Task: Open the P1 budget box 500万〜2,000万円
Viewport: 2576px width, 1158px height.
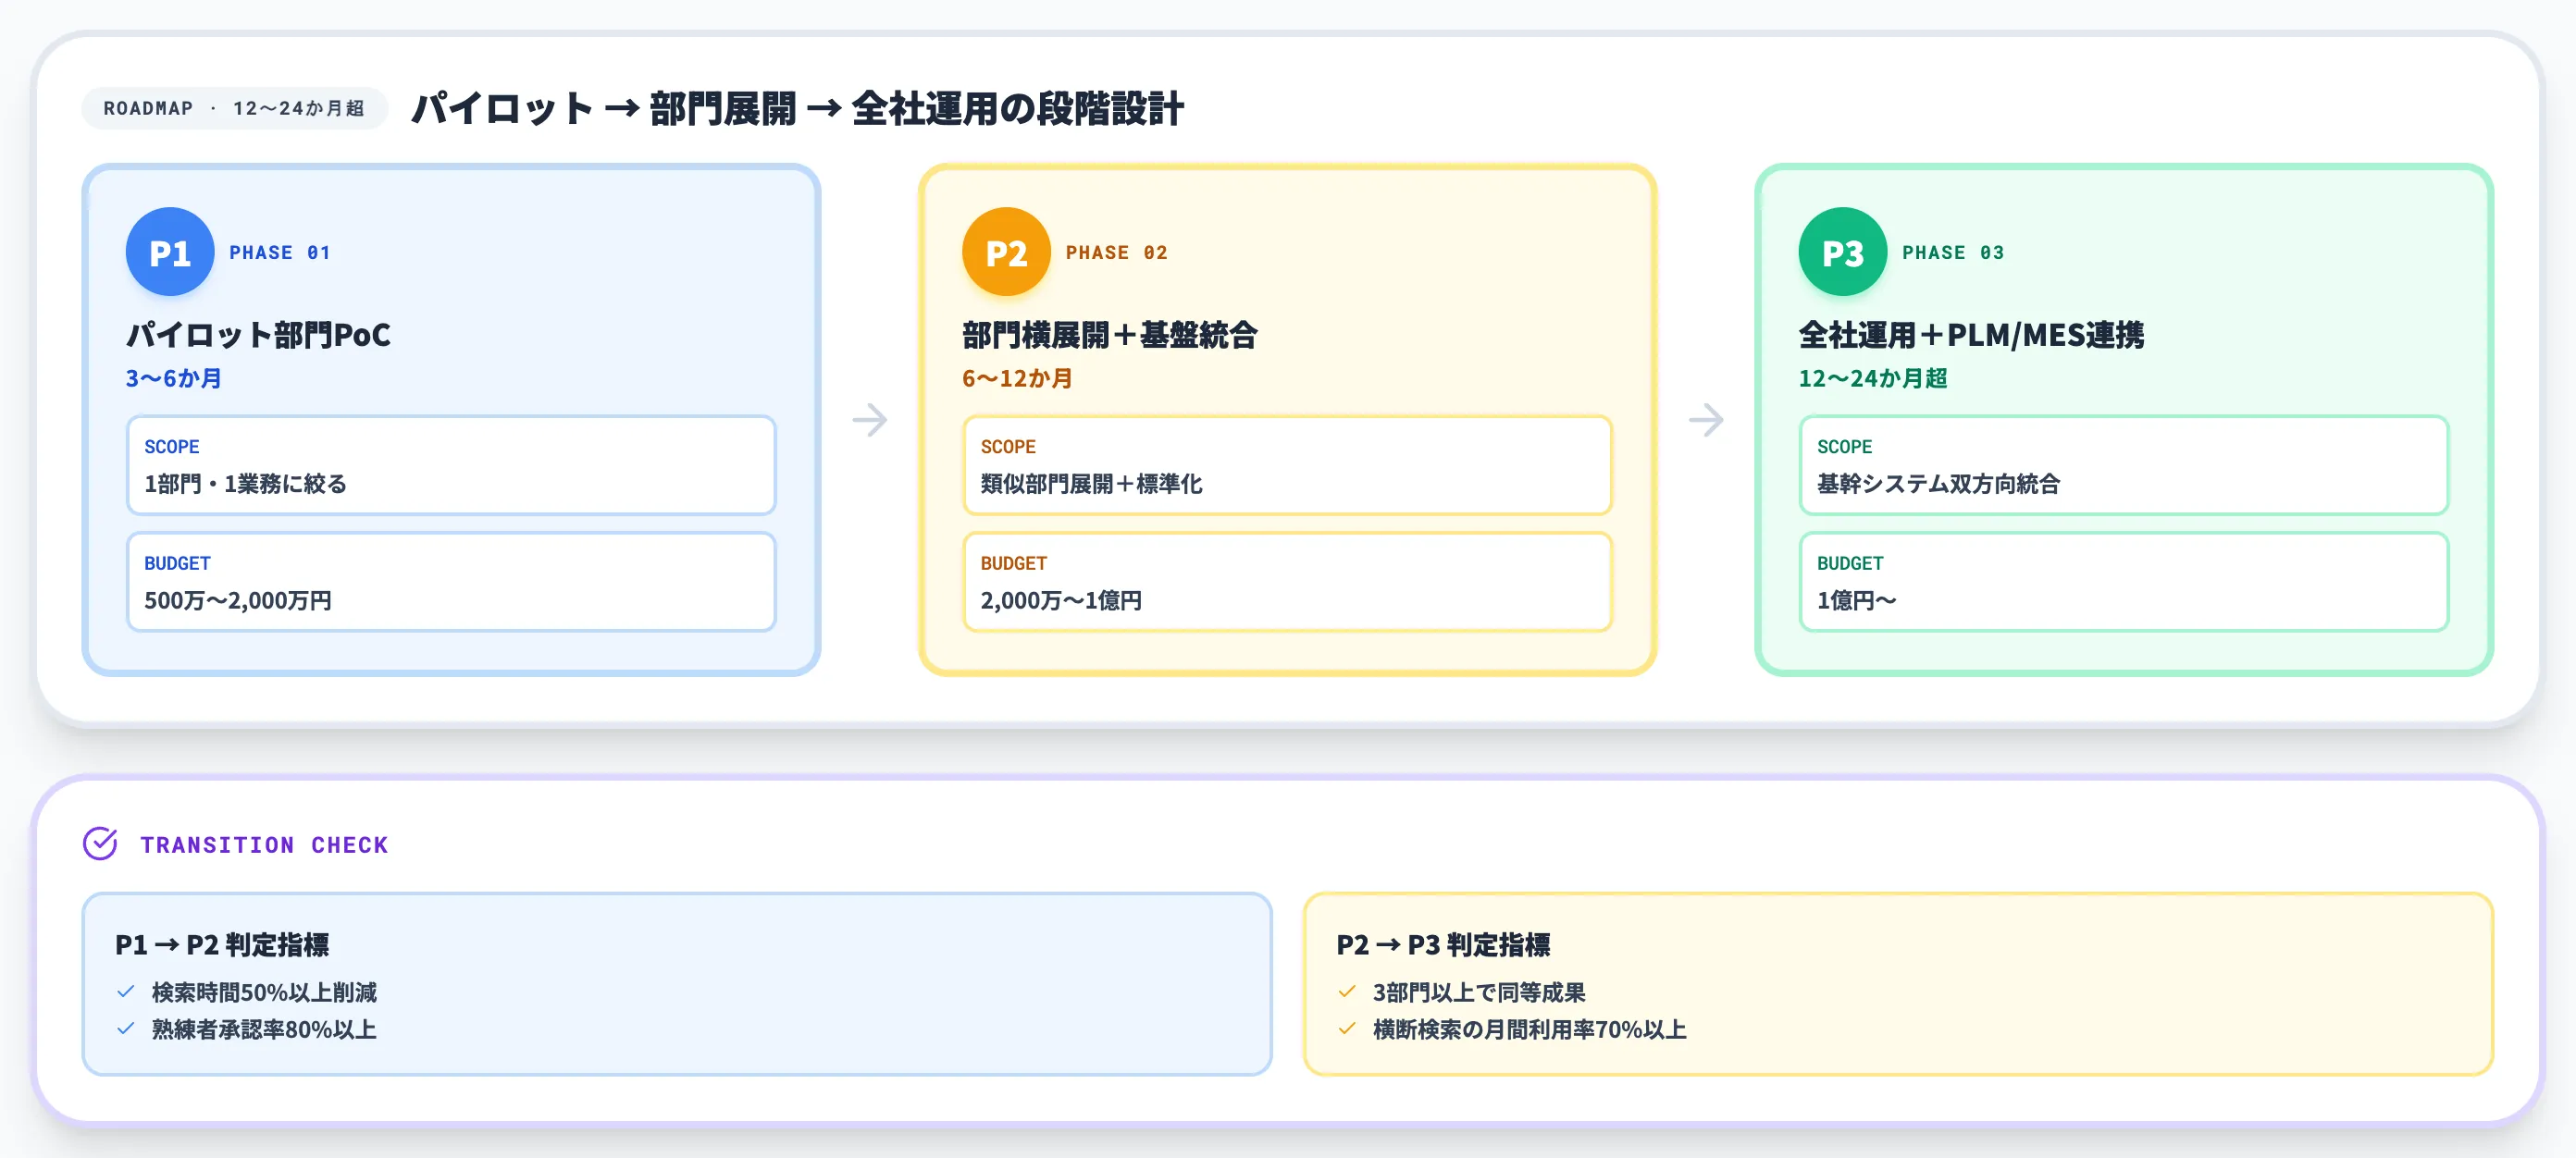Action: coord(451,582)
